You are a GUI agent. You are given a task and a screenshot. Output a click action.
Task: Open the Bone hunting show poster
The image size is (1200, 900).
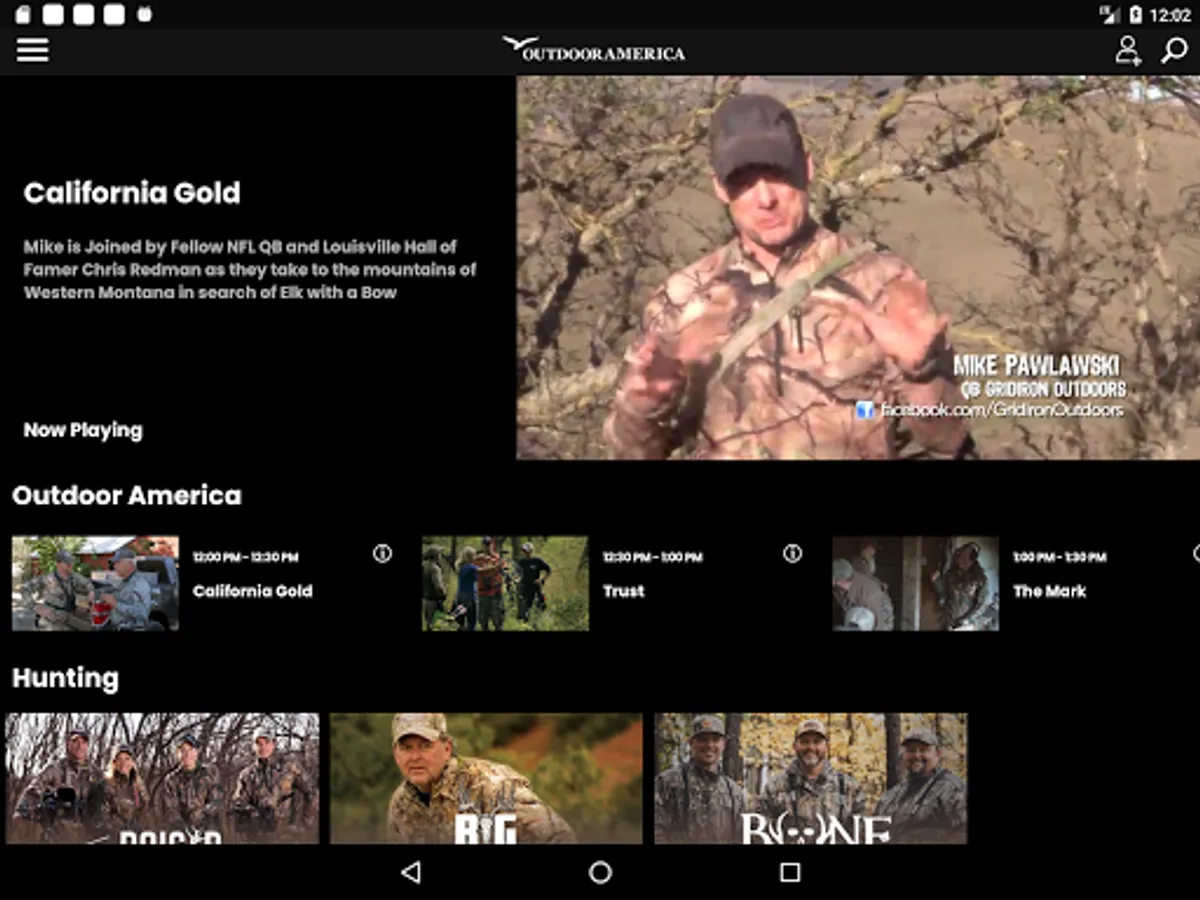tap(811, 778)
